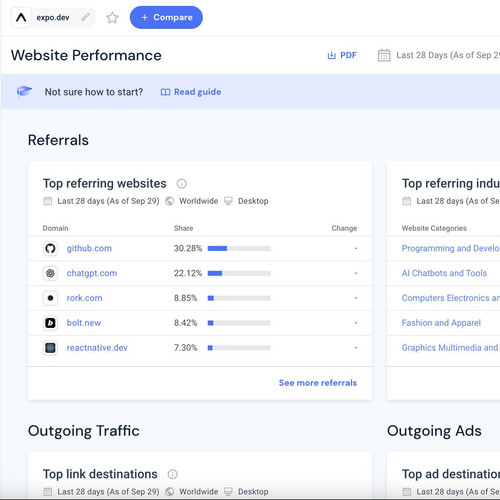Open the rork.com referral link
The height and width of the screenshot is (500, 500).
tap(84, 298)
